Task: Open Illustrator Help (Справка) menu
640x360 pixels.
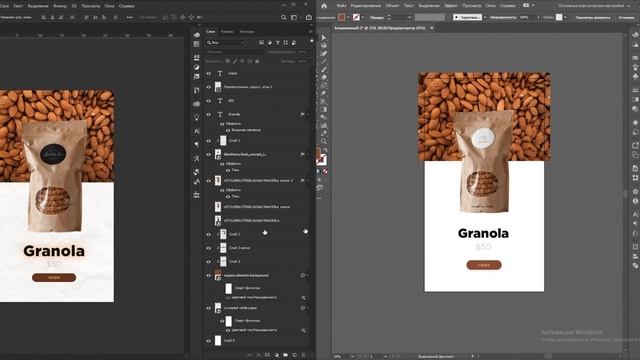Action: pos(508,6)
